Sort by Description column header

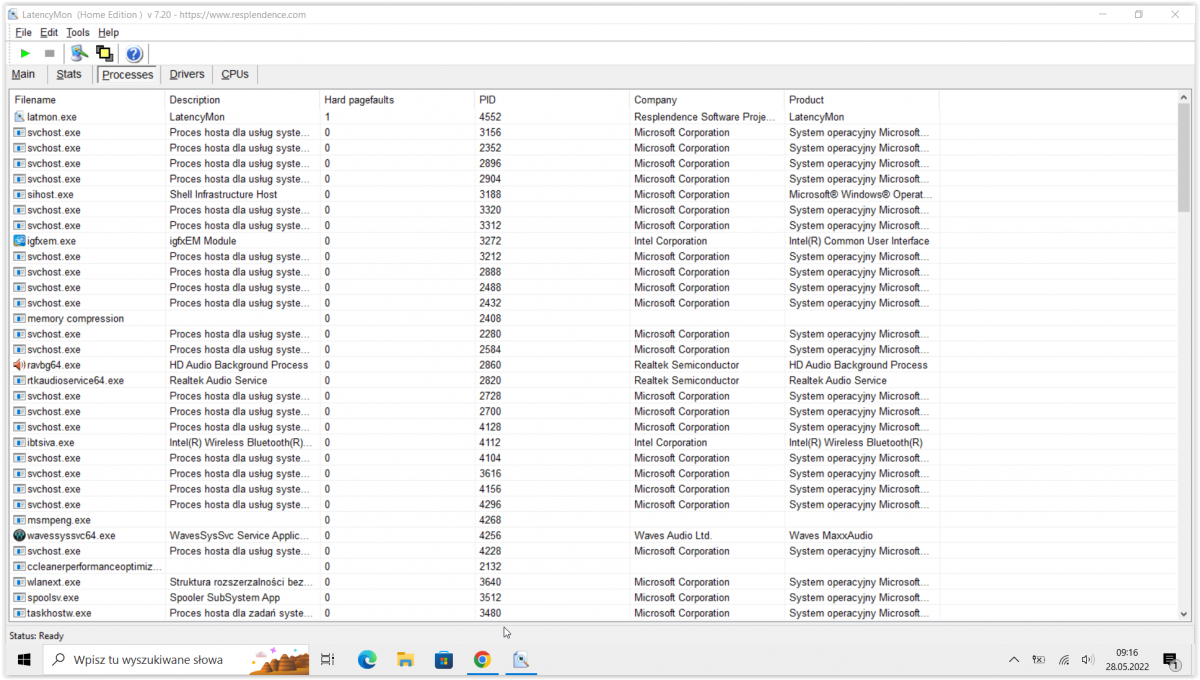pyautogui.click(x=242, y=100)
